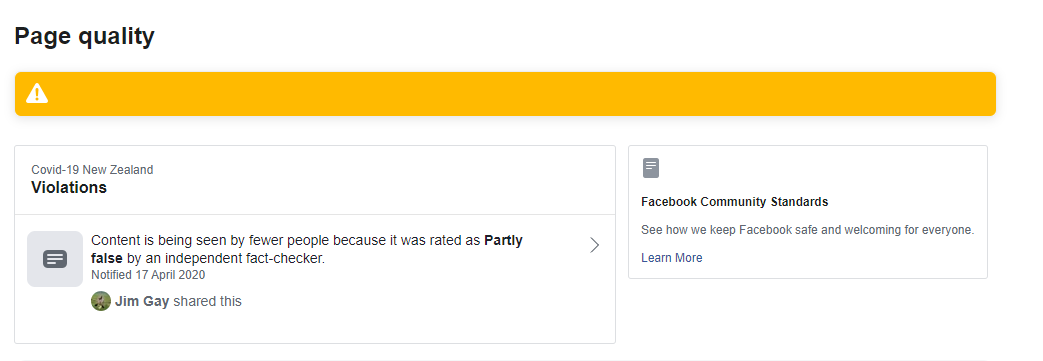Click Jim Gay's profile picture

click(100, 301)
